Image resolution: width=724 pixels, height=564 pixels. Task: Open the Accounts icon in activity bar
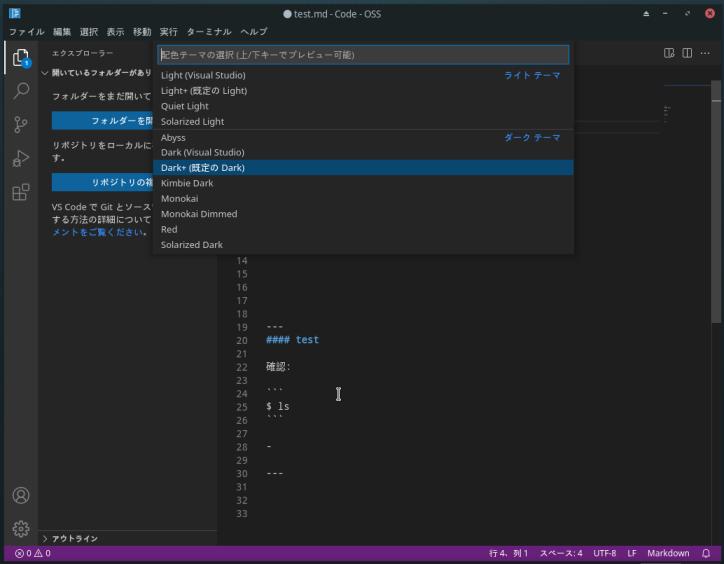click(x=21, y=495)
